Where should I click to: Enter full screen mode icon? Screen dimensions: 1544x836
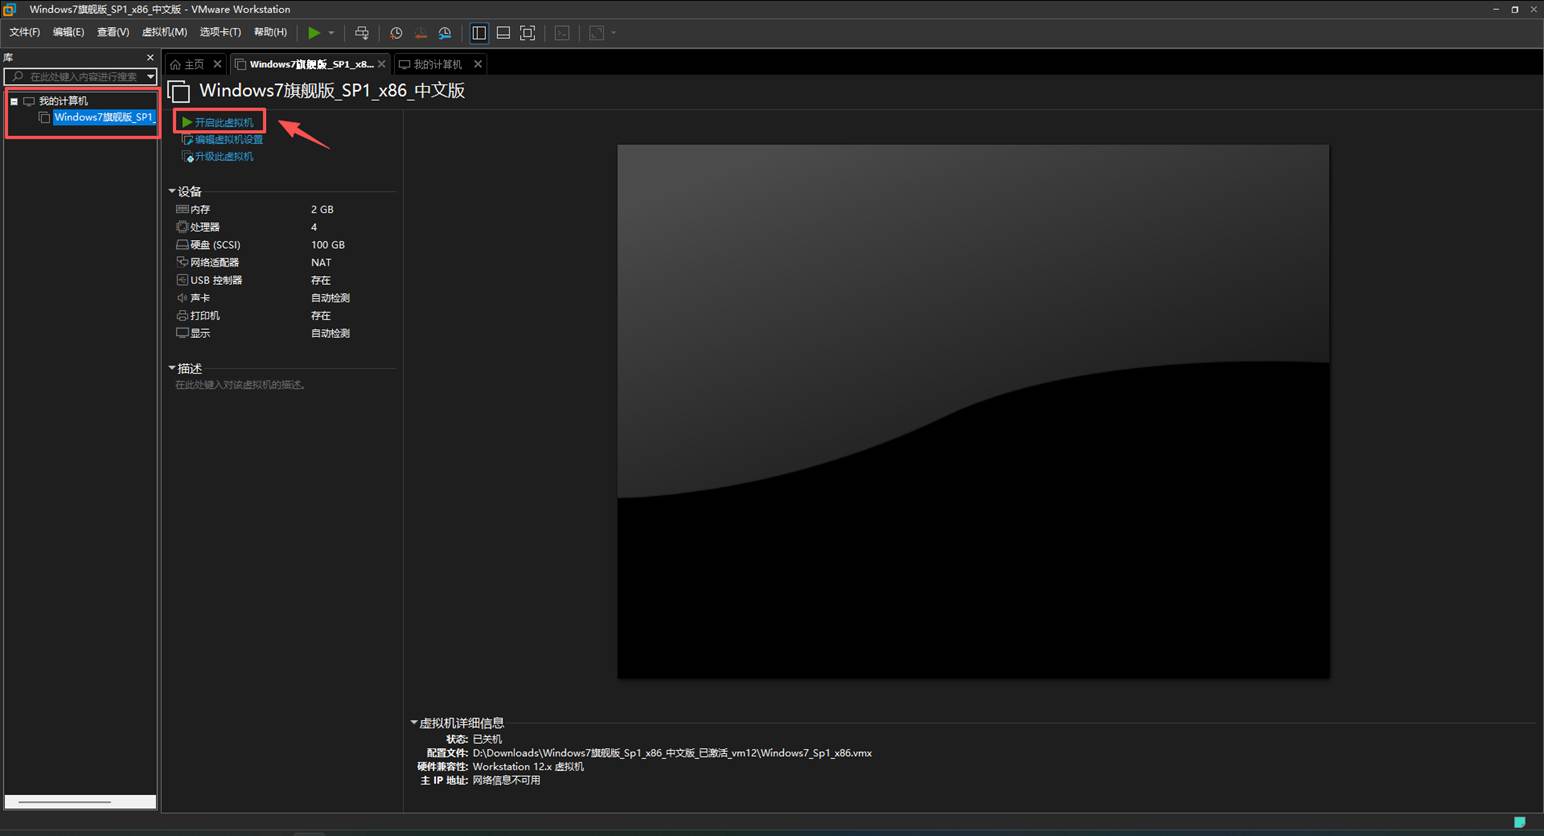point(528,33)
